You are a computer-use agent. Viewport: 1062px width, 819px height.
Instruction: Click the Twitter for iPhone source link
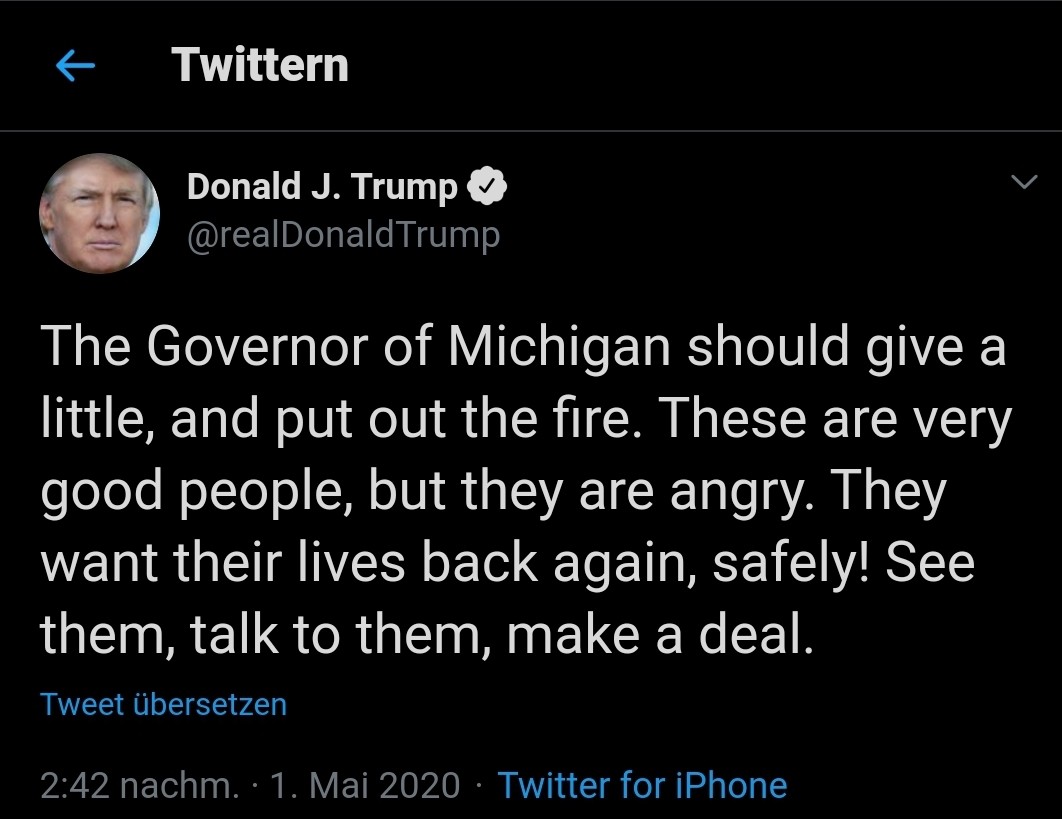pos(642,785)
